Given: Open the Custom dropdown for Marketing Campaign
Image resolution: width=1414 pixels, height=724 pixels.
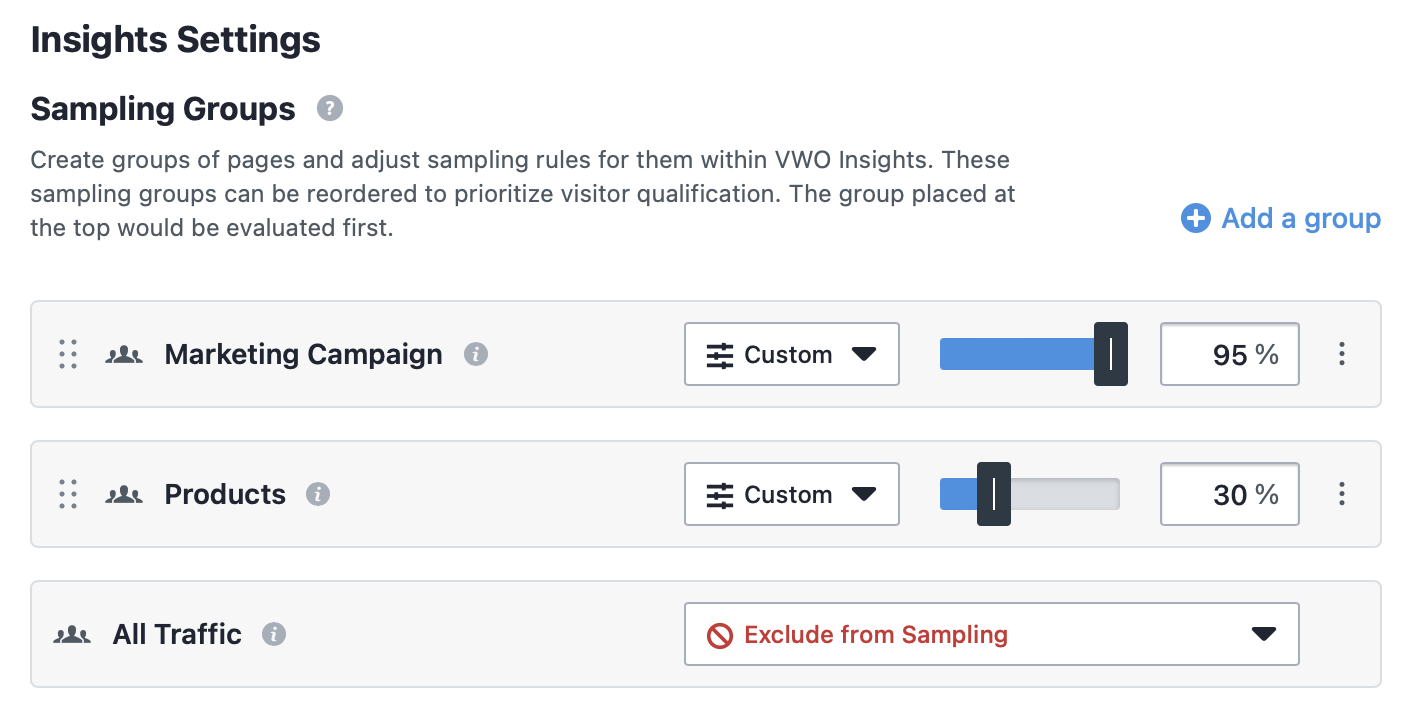Looking at the screenshot, I should 792,354.
